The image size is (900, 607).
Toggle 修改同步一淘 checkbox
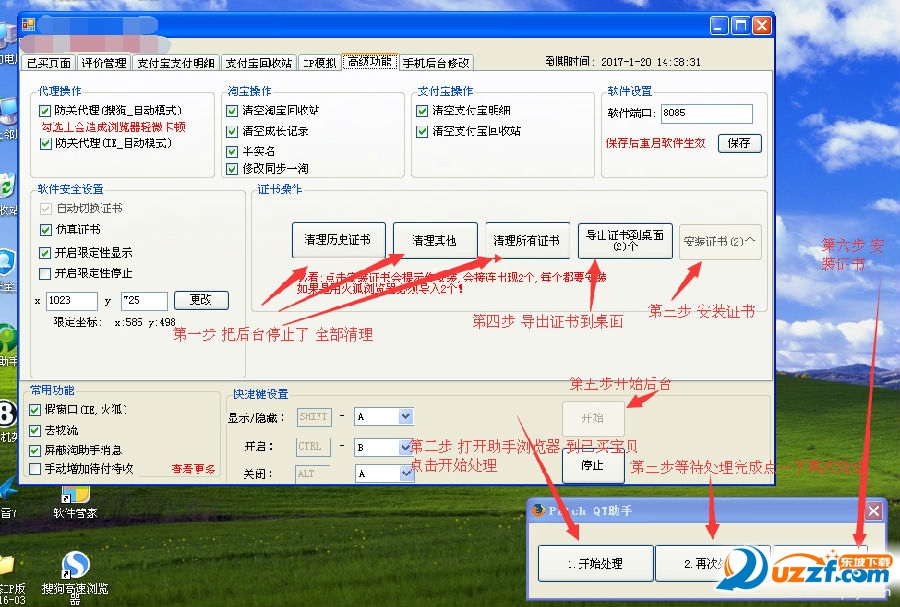tap(232, 169)
